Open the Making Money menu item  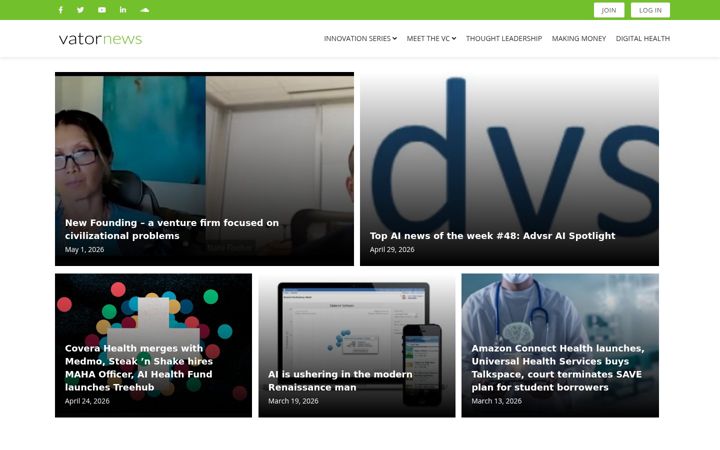579,39
